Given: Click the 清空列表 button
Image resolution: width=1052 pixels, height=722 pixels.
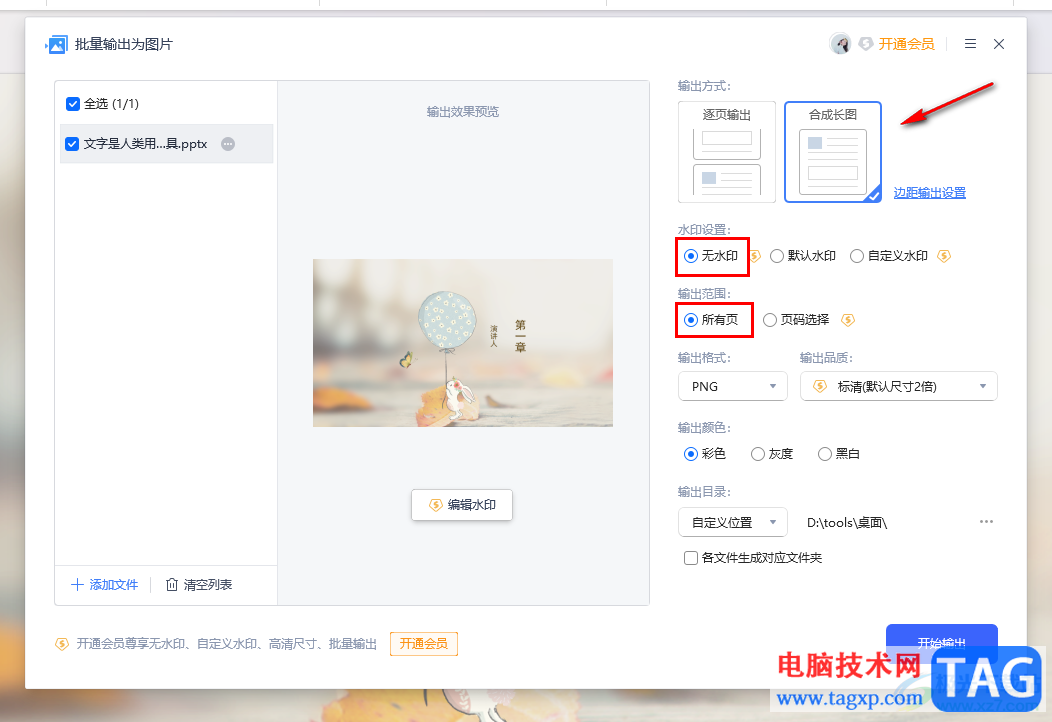Looking at the screenshot, I should pos(199,585).
